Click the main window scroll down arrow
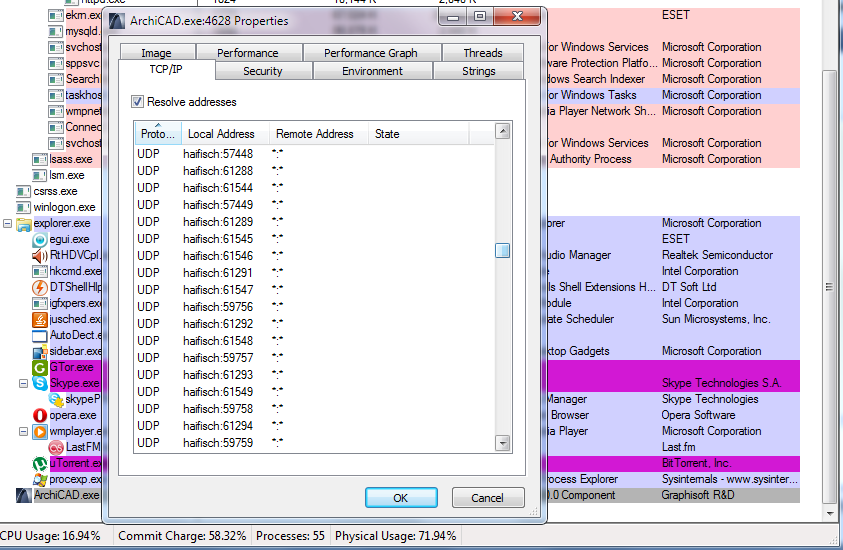Image resolution: width=843 pixels, height=550 pixels. pyautogui.click(x=831, y=513)
